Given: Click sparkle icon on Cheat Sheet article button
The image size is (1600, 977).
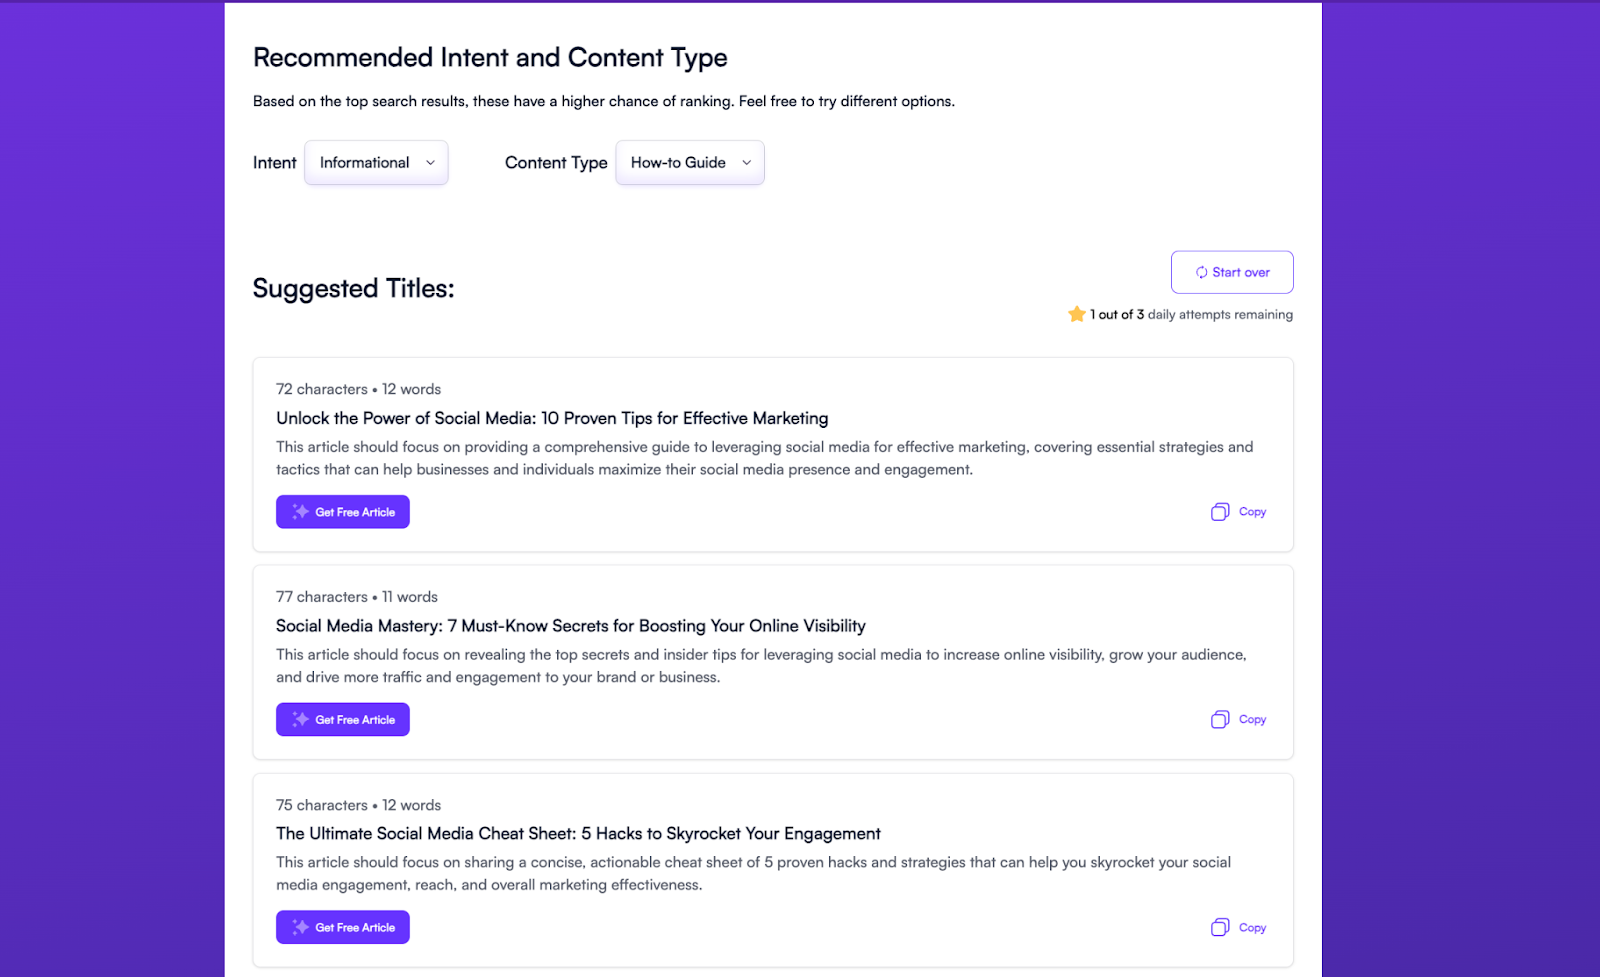Looking at the screenshot, I should click(x=300, y=927).
